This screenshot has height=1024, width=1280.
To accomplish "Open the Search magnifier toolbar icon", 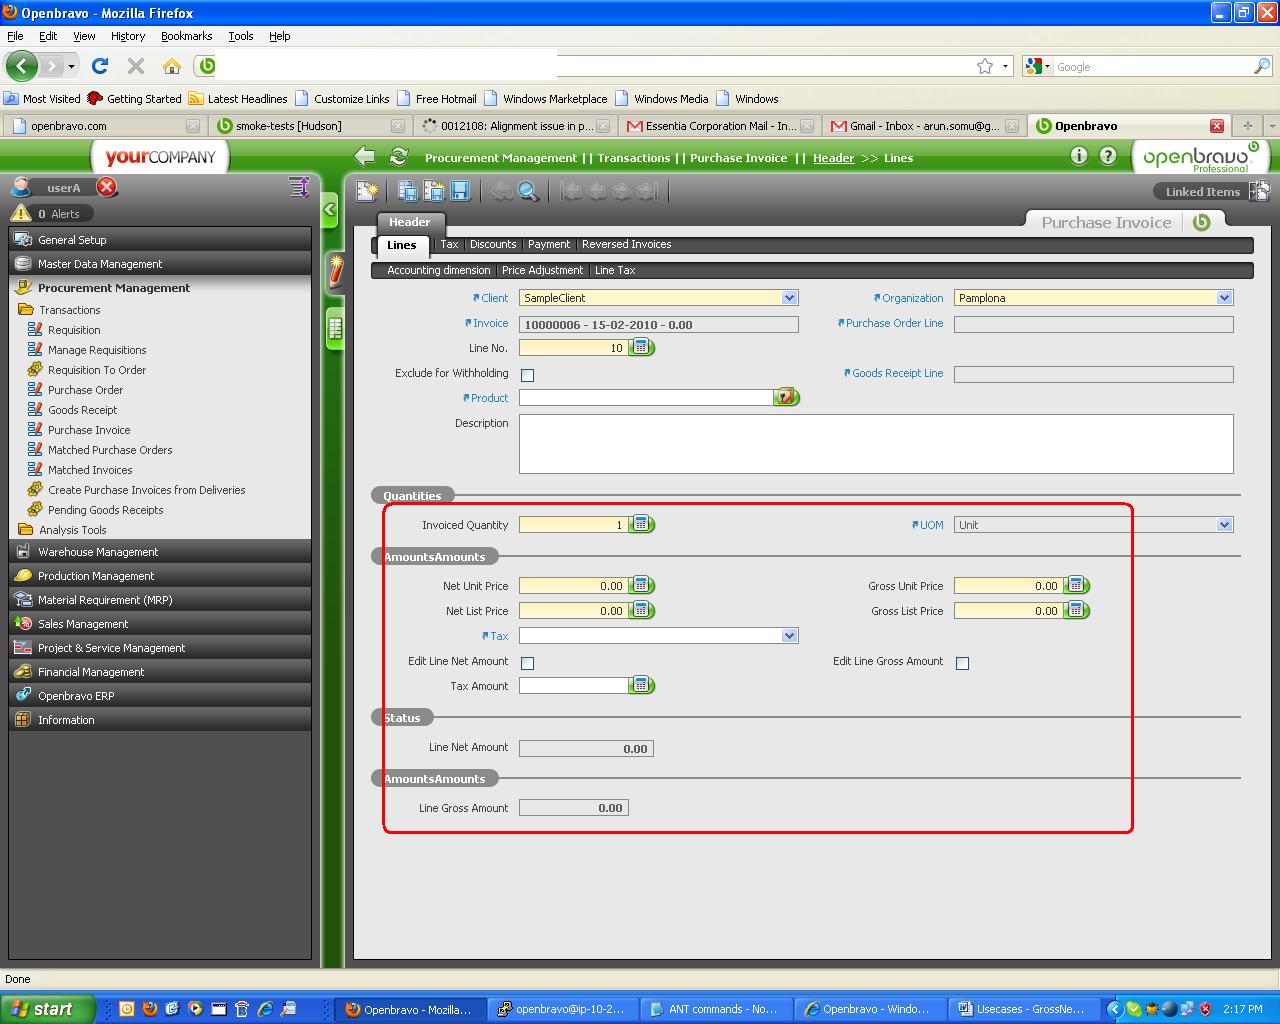I will pos(528,191).
